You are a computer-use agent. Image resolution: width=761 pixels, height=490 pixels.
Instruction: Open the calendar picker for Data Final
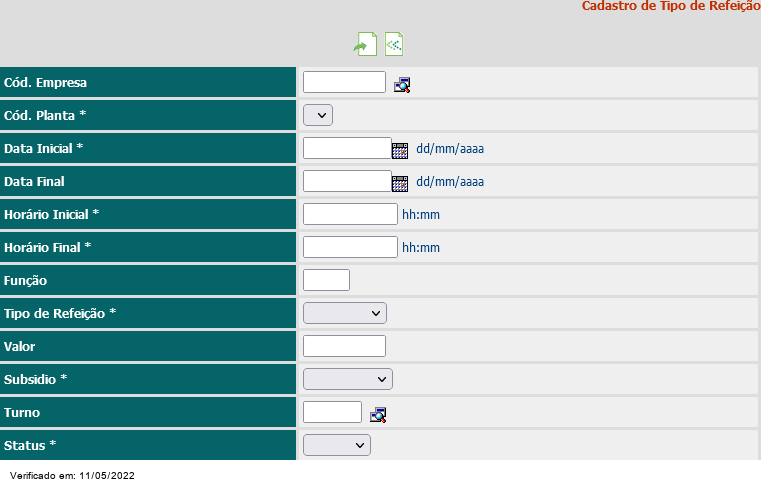pos(400,183)
